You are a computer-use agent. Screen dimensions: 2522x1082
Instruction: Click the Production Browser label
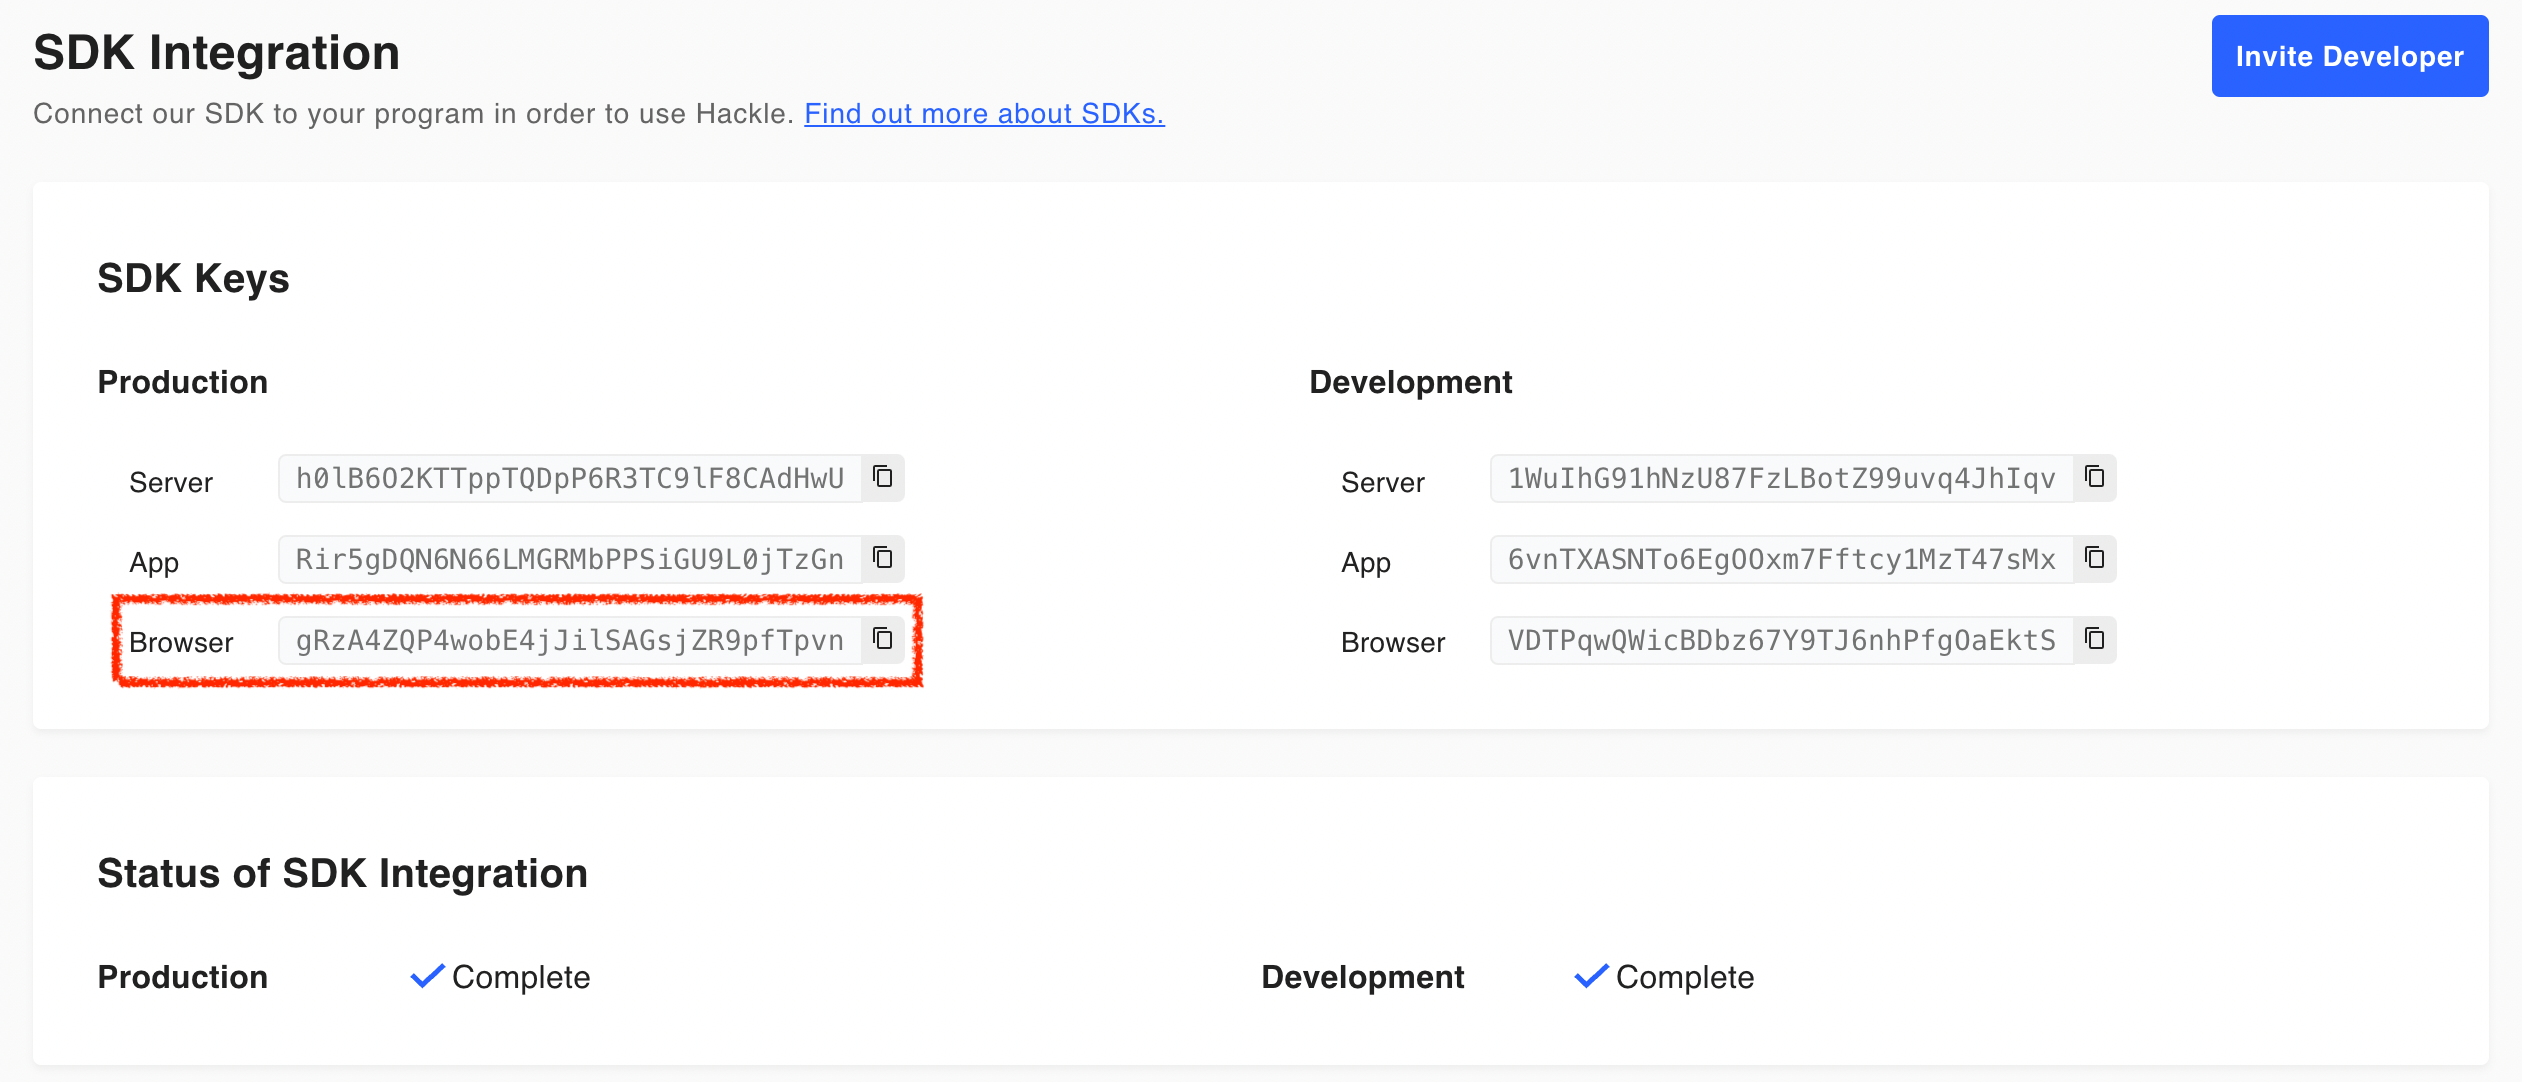click(181, 642)
